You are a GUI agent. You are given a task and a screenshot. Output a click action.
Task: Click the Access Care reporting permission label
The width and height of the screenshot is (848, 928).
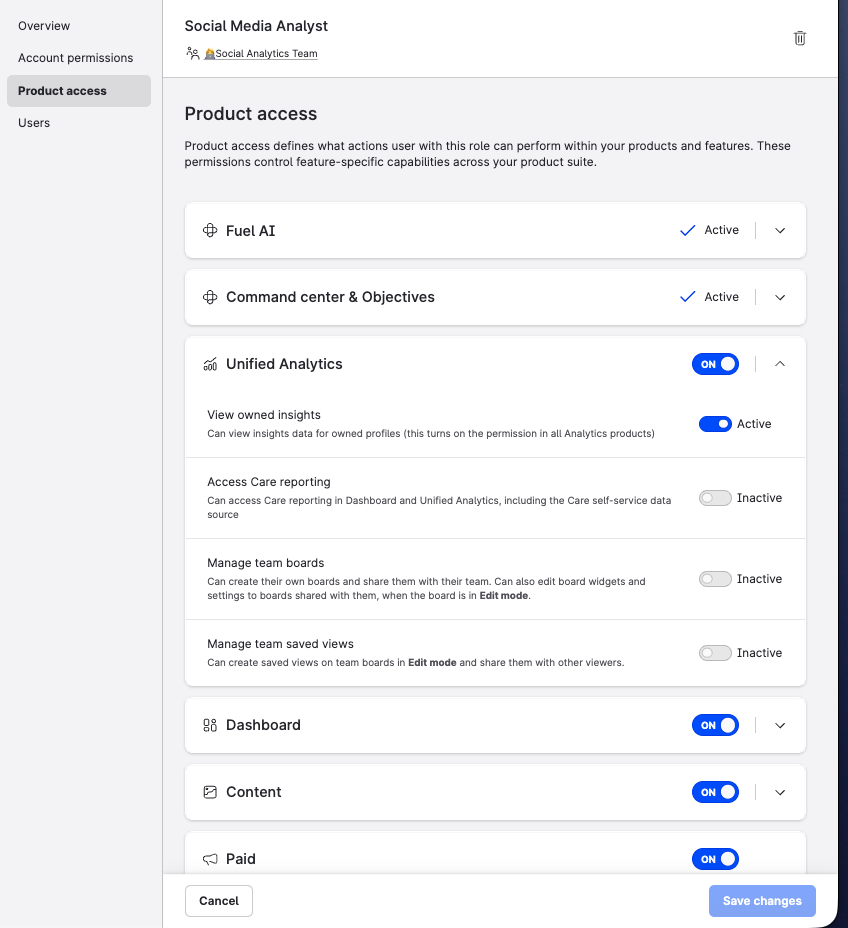coord(269,482)
